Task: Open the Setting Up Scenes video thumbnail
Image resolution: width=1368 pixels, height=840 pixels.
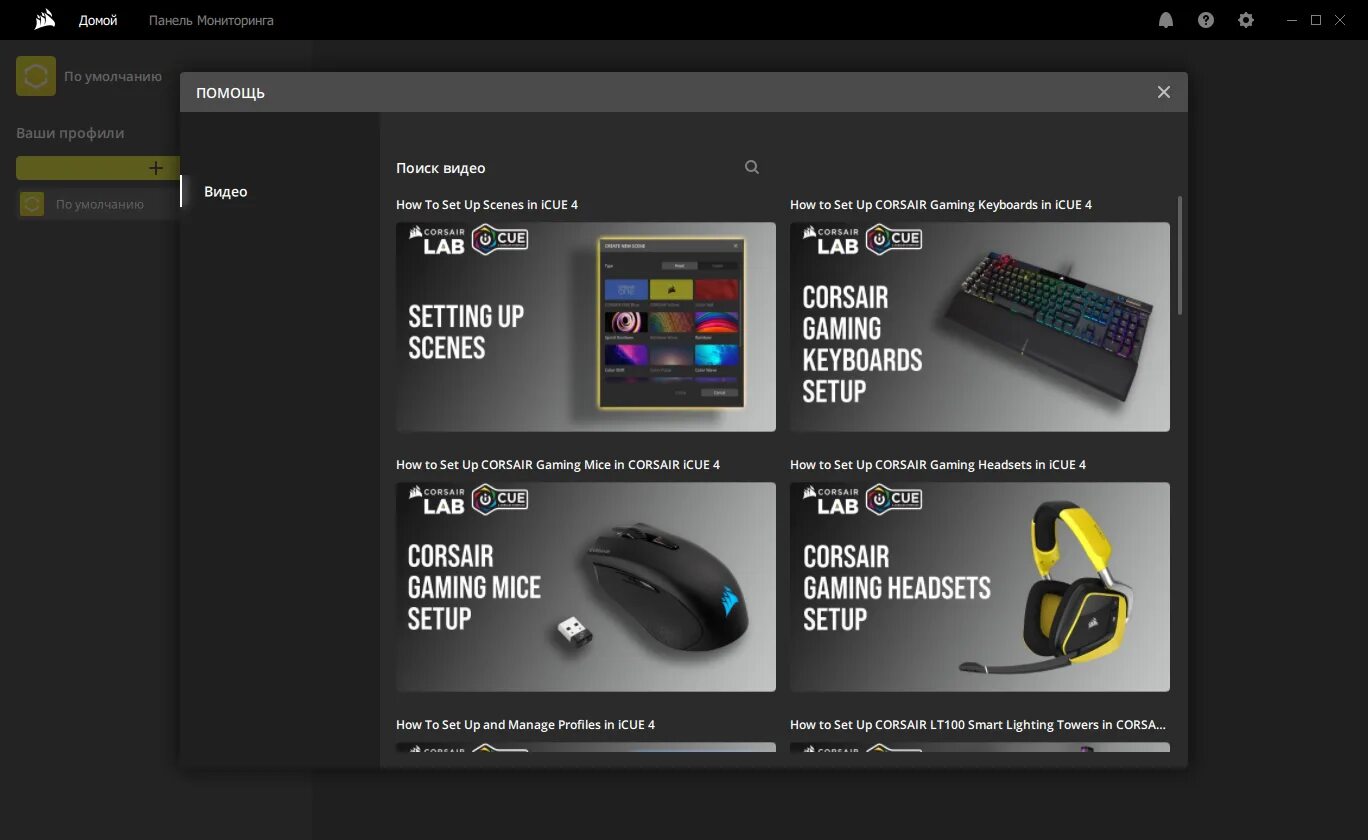Action: point(586,327)
